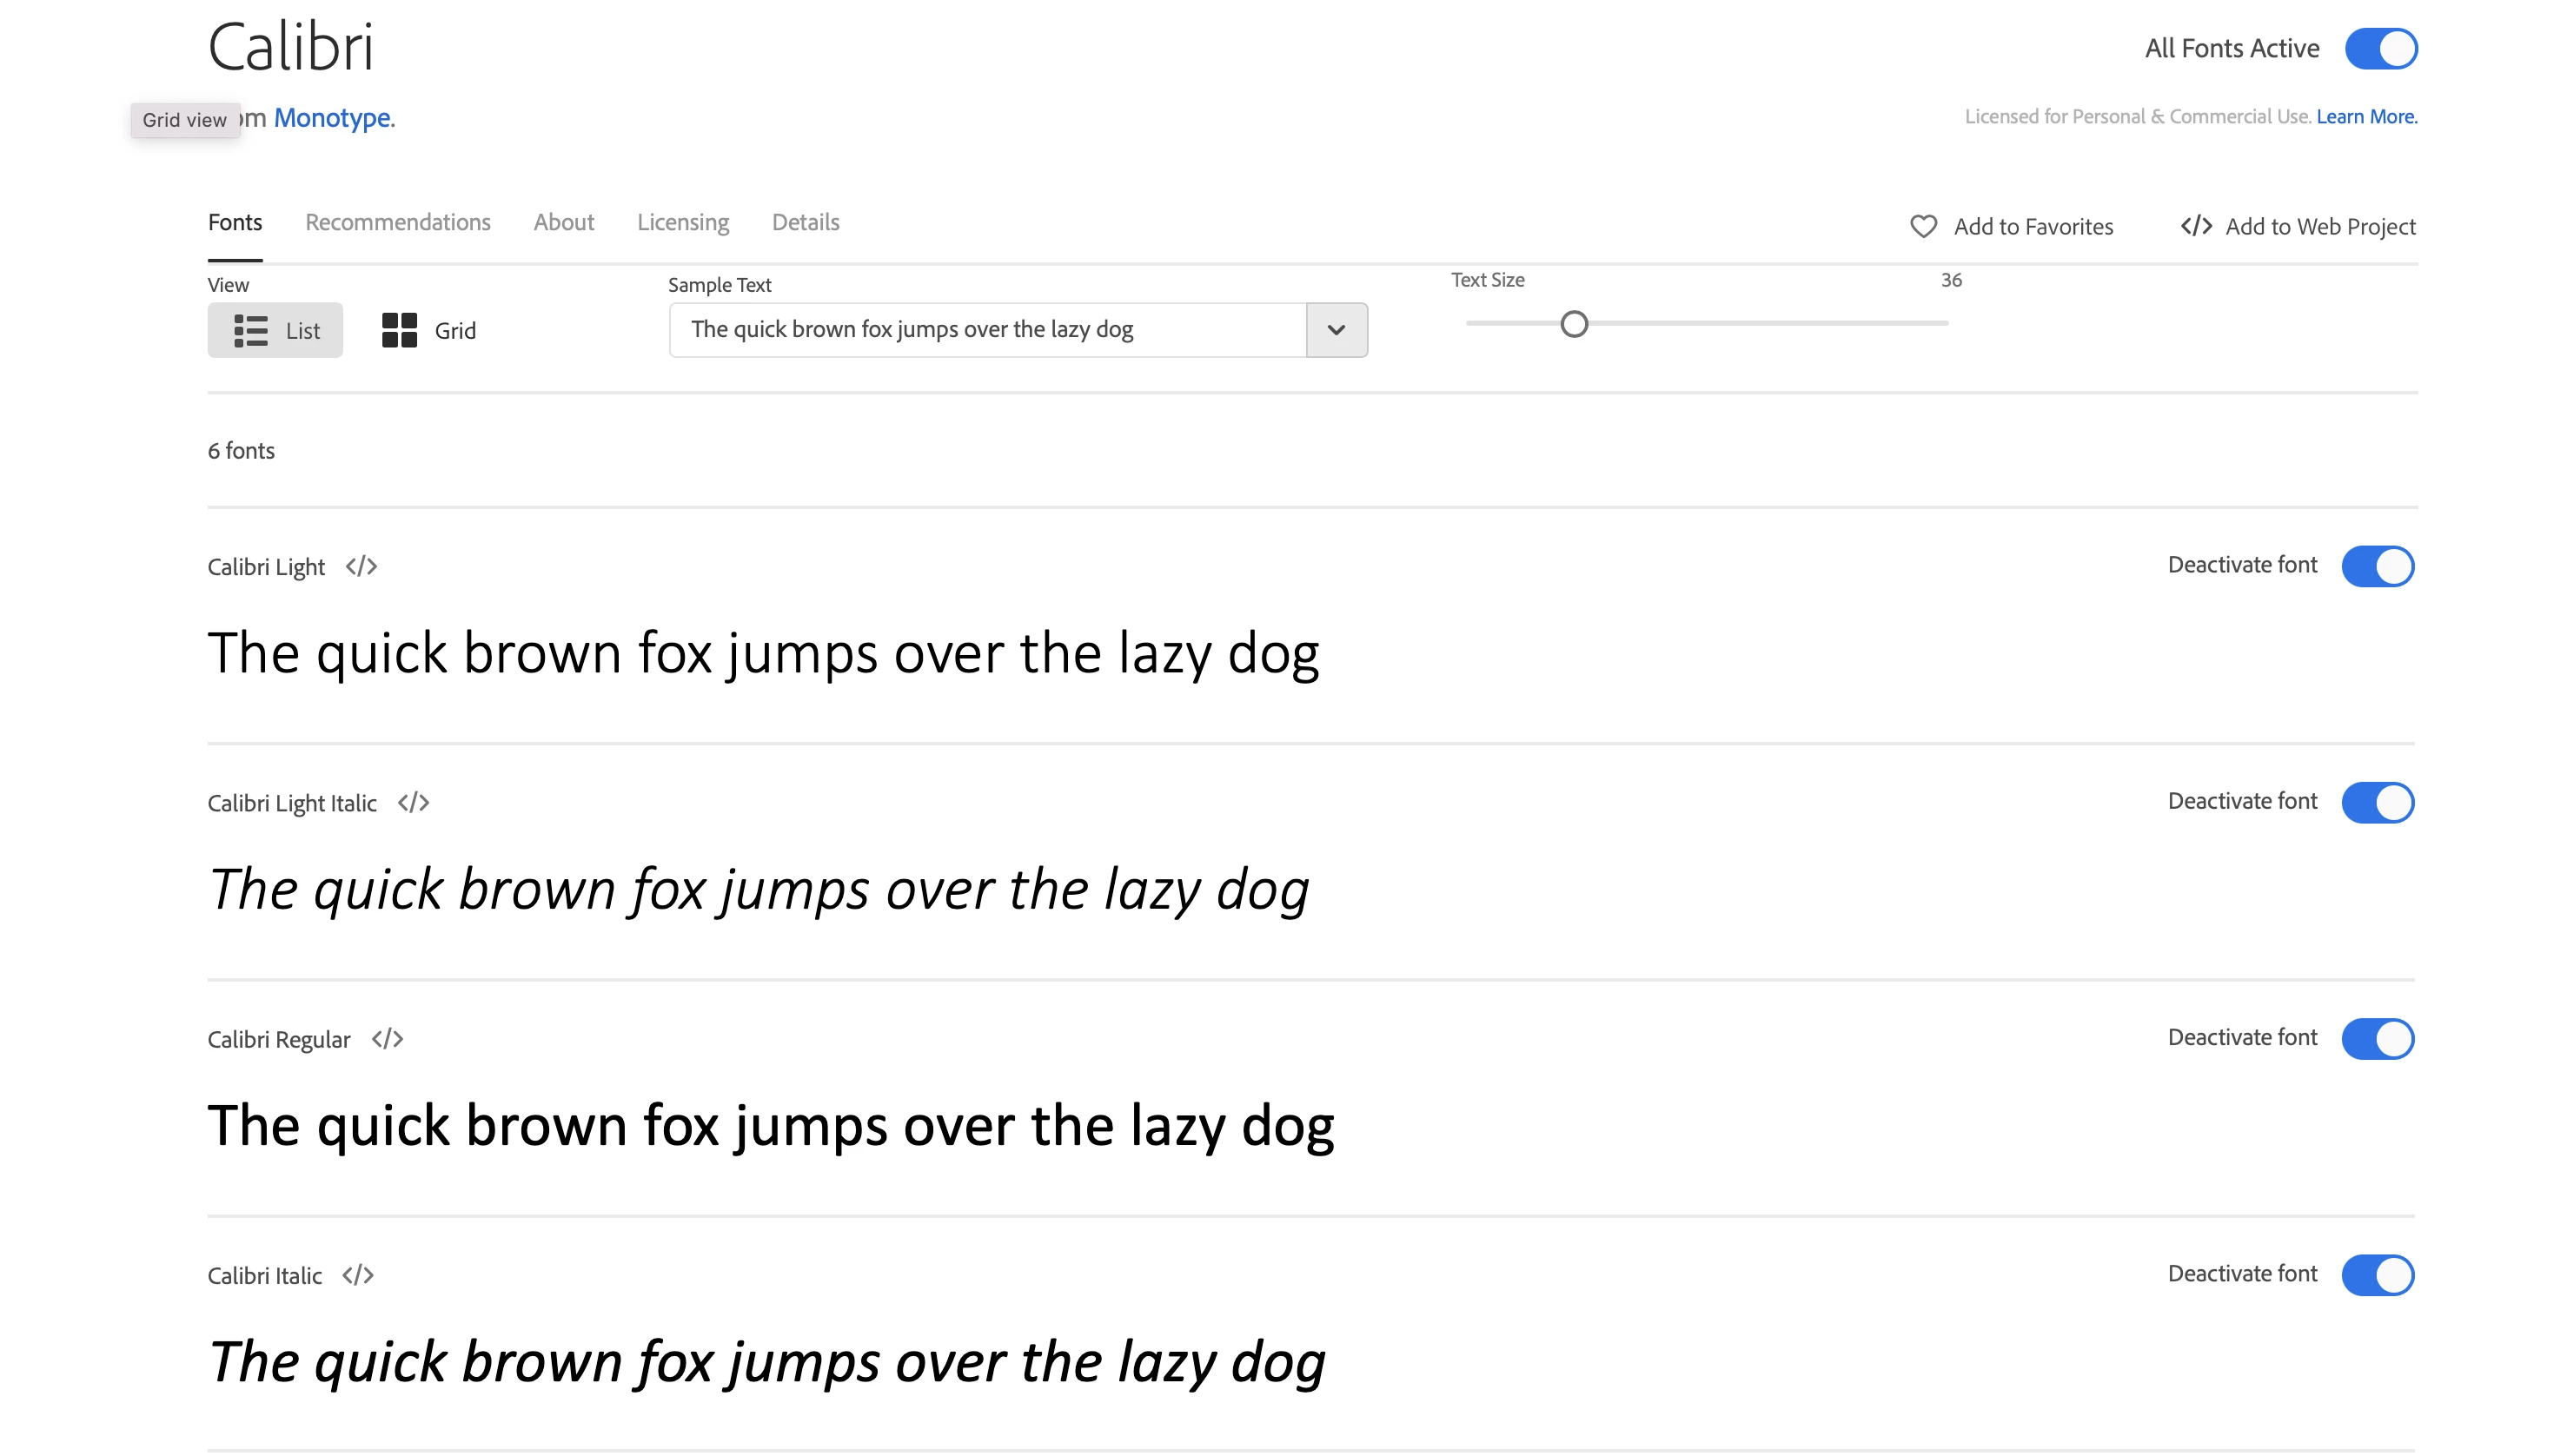Switch to the Licensing tab
The width and height of the screenshot is (2567, 1456).
coord(683,222)
